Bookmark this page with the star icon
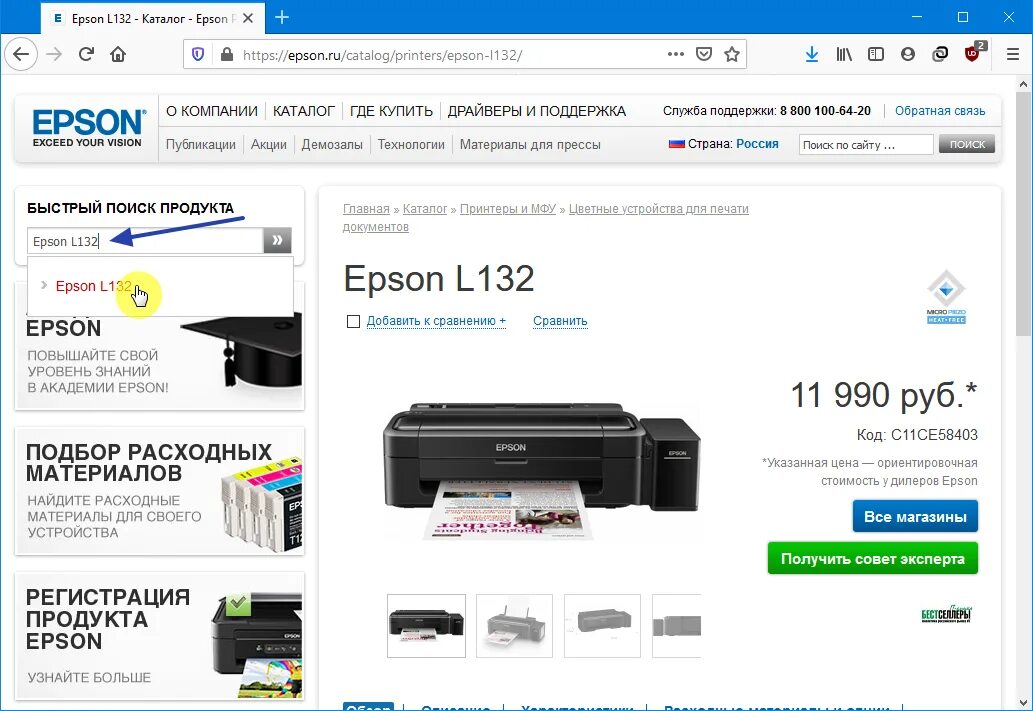The height and width of the screenshot is (711, 1033). (731, 54)
